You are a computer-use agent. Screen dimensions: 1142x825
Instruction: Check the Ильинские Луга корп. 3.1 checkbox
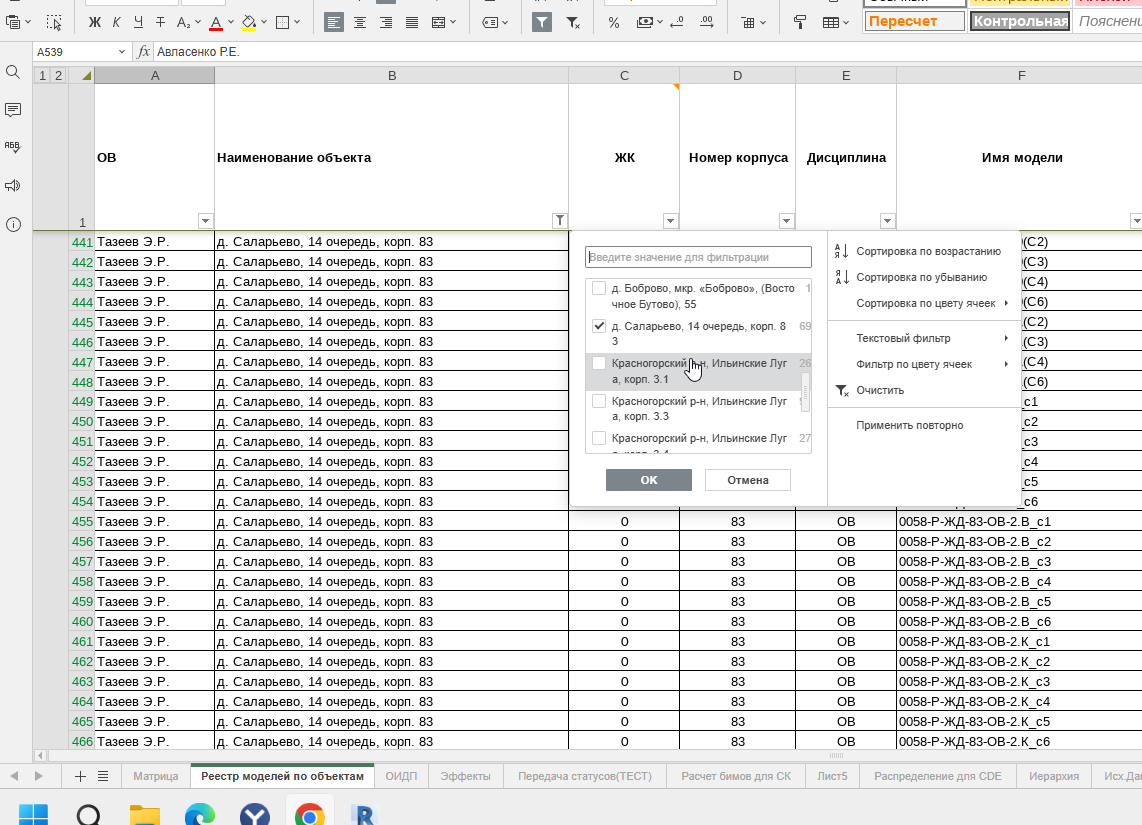tap(599, 364)
